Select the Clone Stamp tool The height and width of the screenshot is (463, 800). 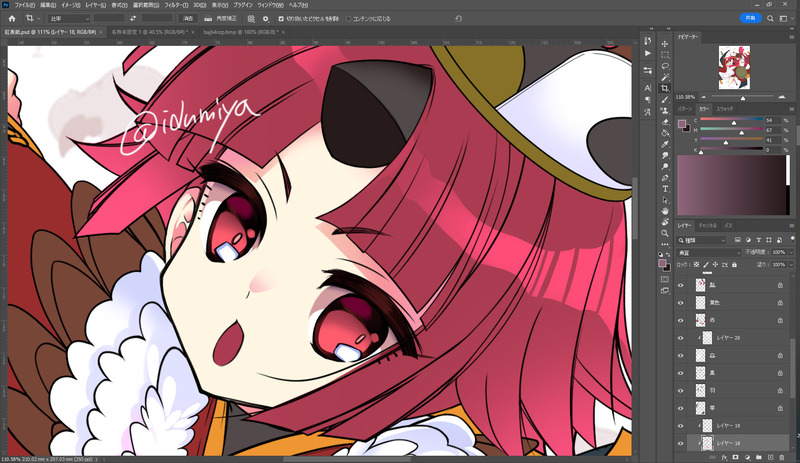click(665, 111)
